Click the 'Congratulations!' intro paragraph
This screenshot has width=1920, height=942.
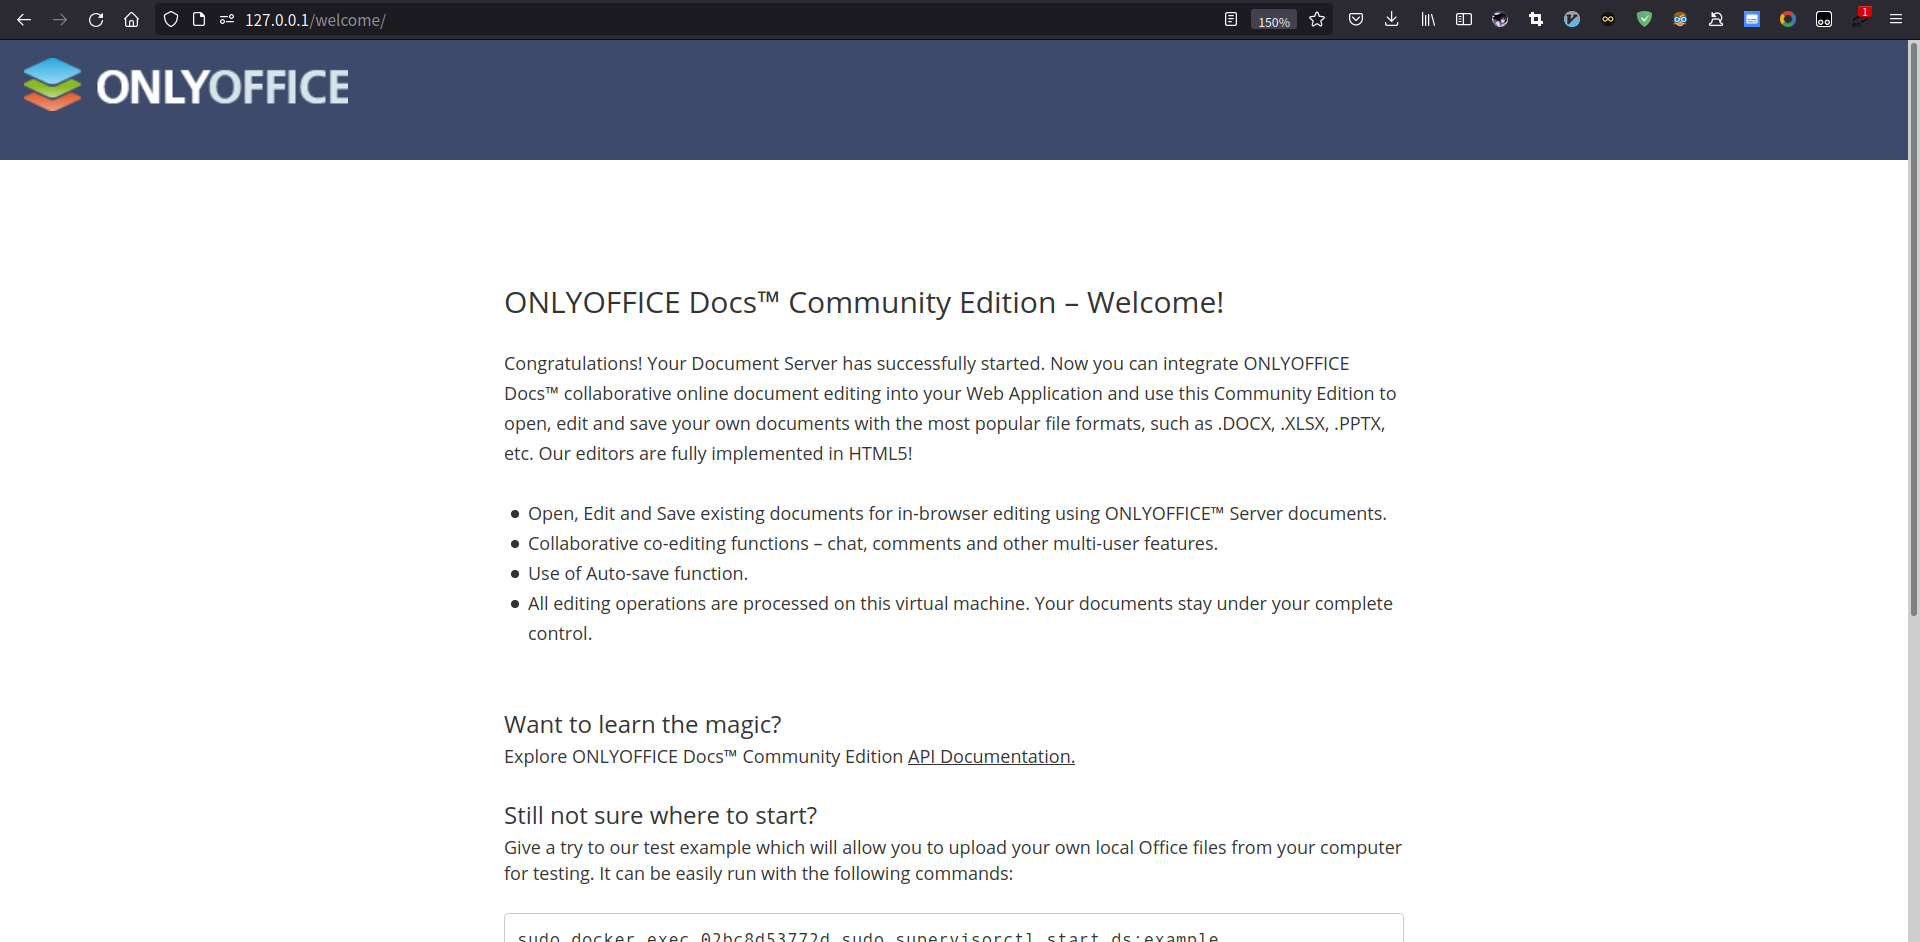950,409
